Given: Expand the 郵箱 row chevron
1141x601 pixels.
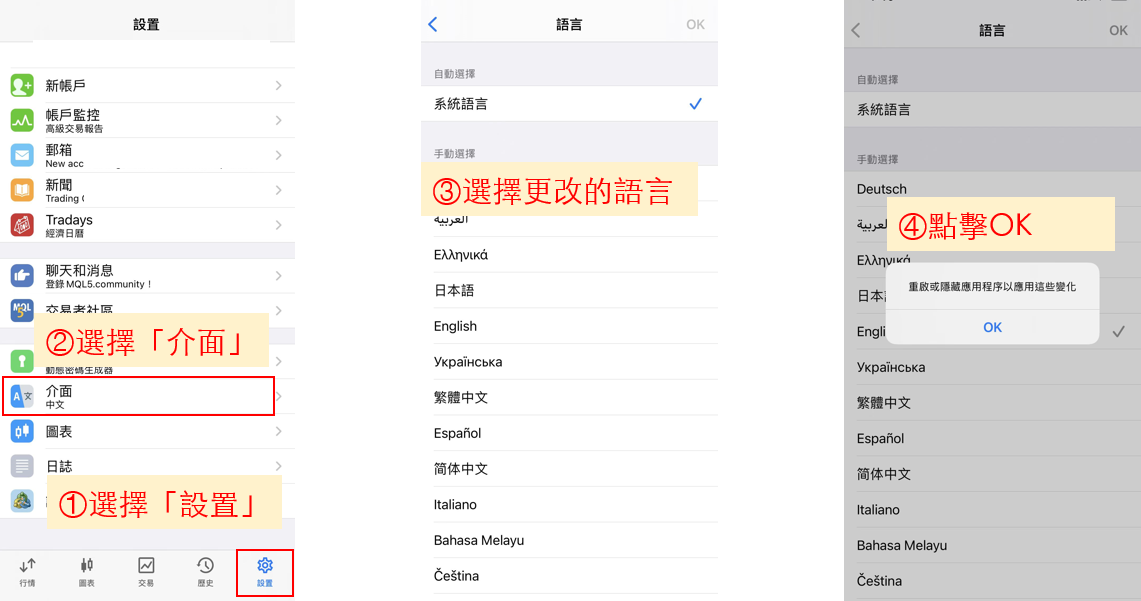Looking at the screenshot, I should point(279,155).
